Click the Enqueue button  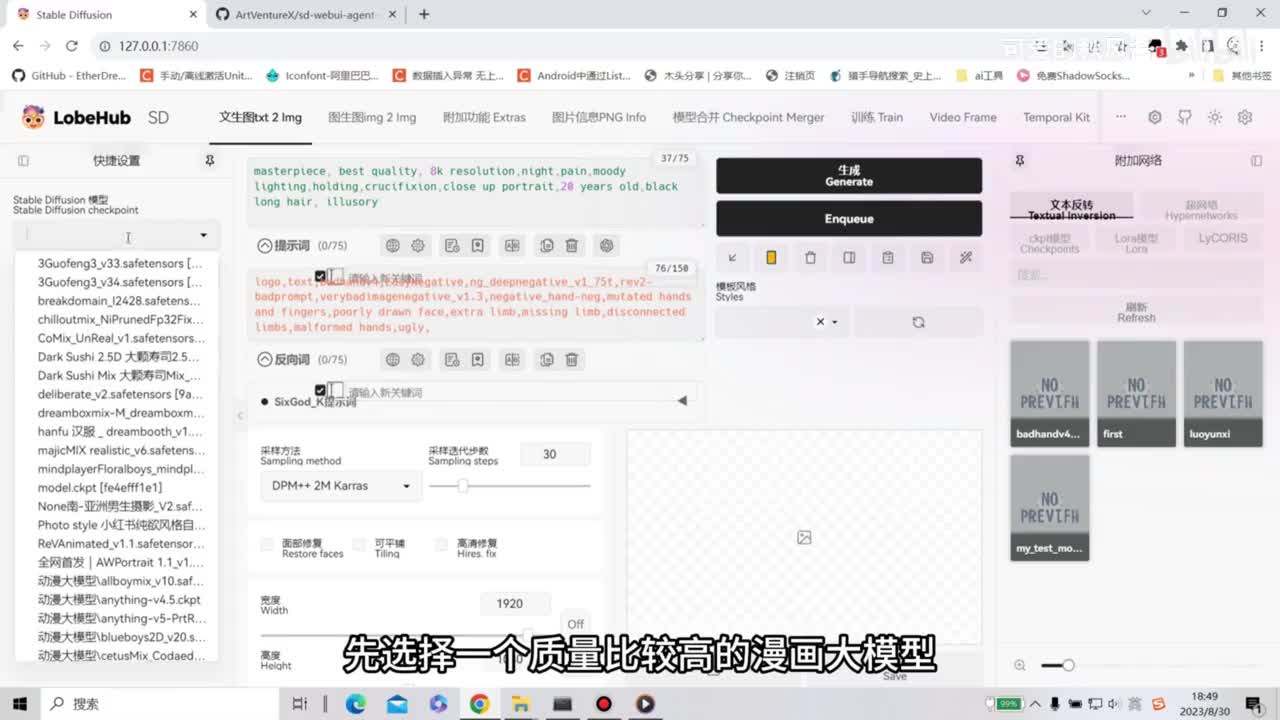click(x=848, y=219)
